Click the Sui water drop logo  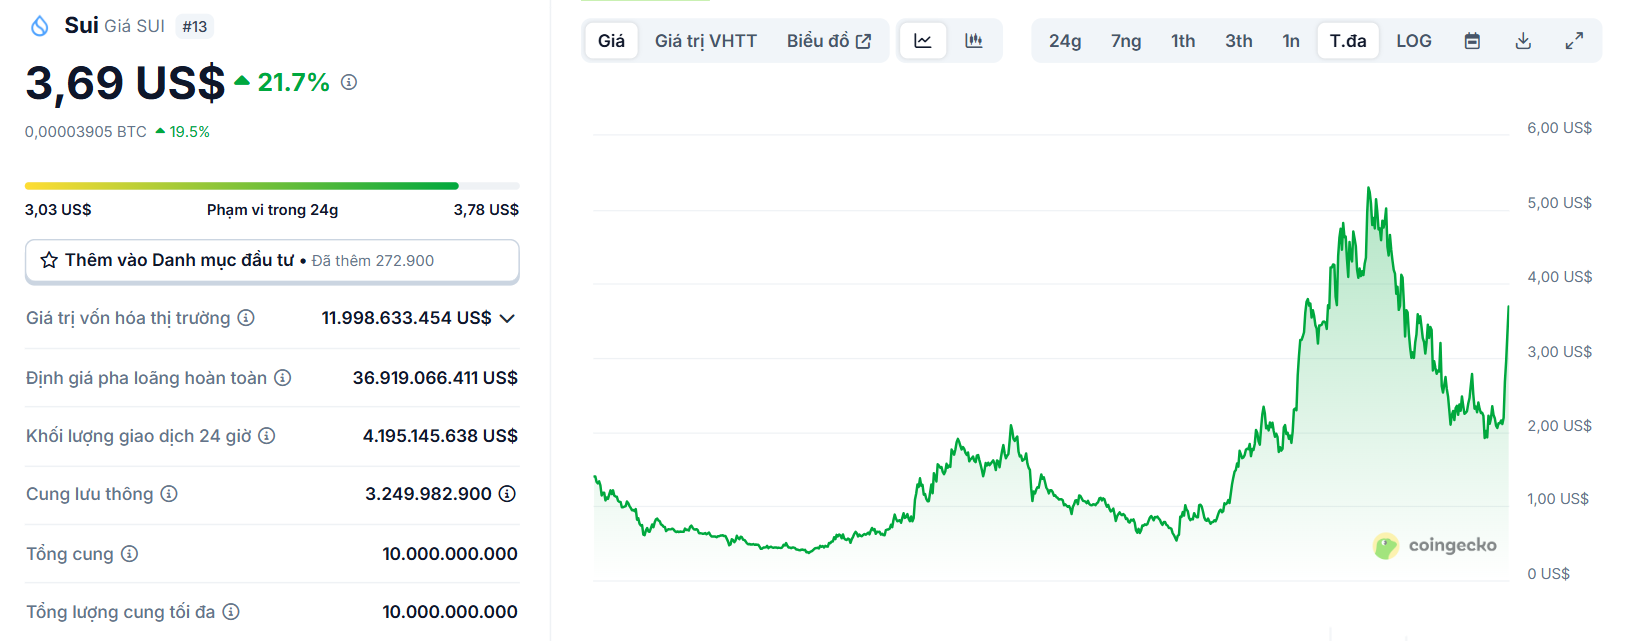pyautogui.click(x=40, y=26)
